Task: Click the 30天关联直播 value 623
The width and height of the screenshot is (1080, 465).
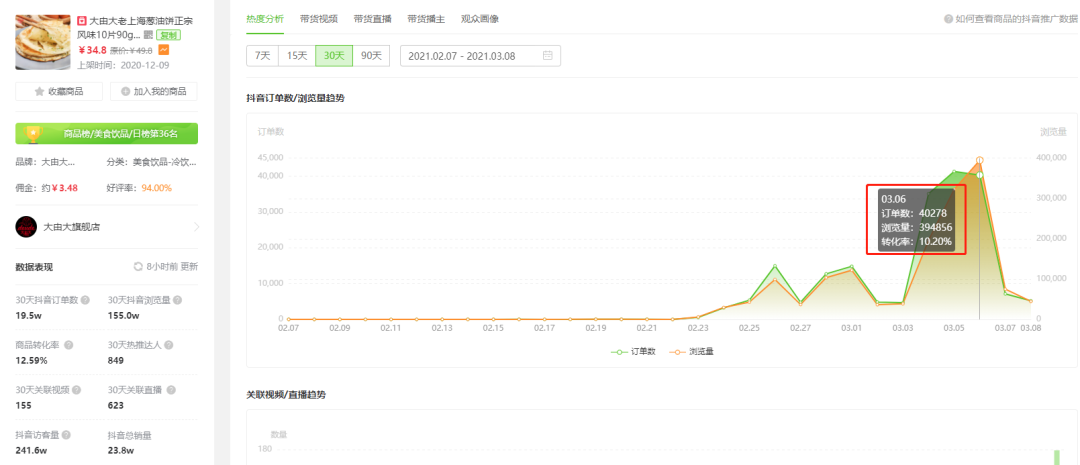Action: (x=116, y=405)
